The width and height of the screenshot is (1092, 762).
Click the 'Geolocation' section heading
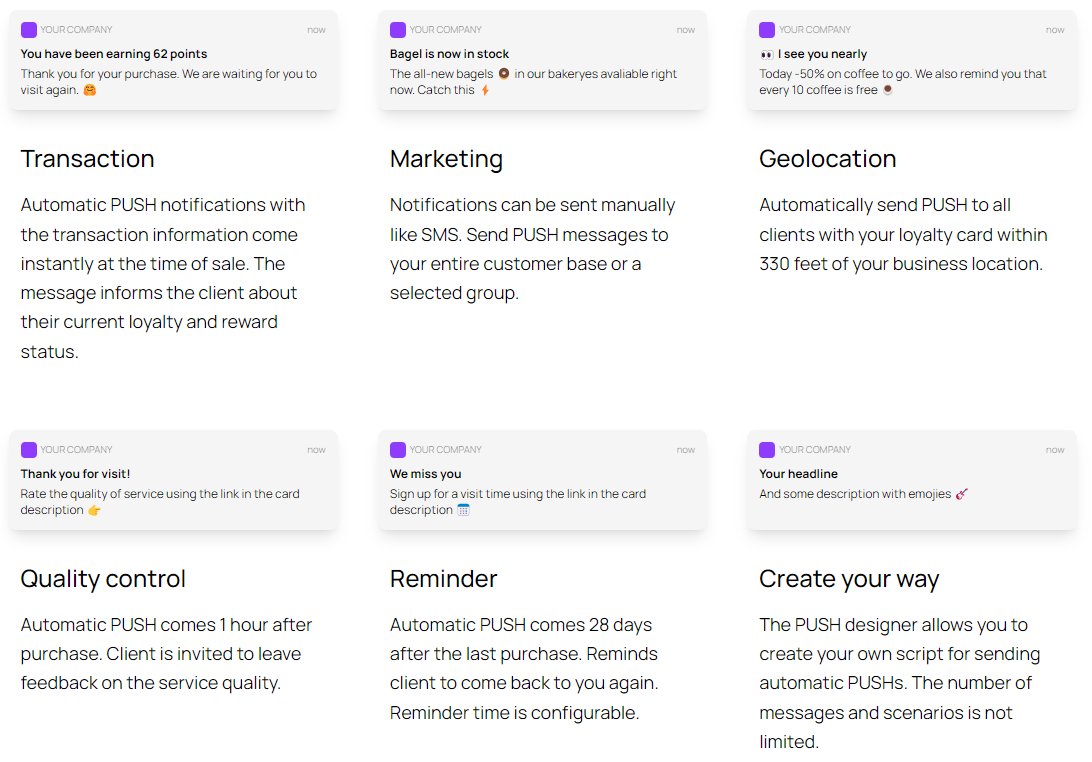[827, 159]
